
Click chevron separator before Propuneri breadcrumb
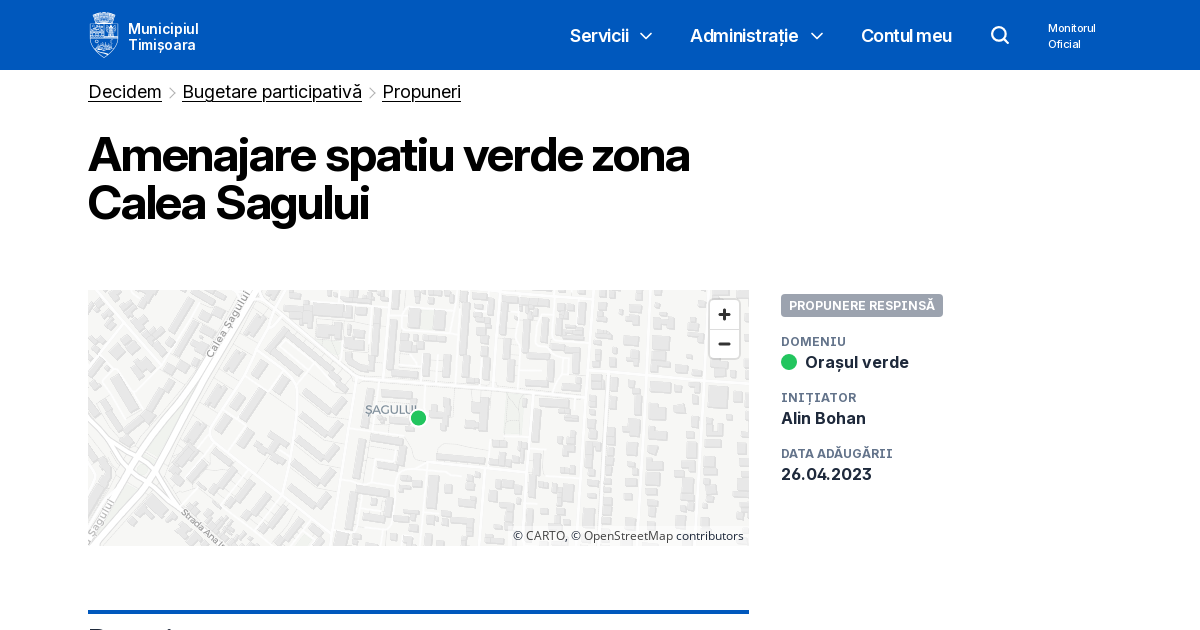[372, 93]
